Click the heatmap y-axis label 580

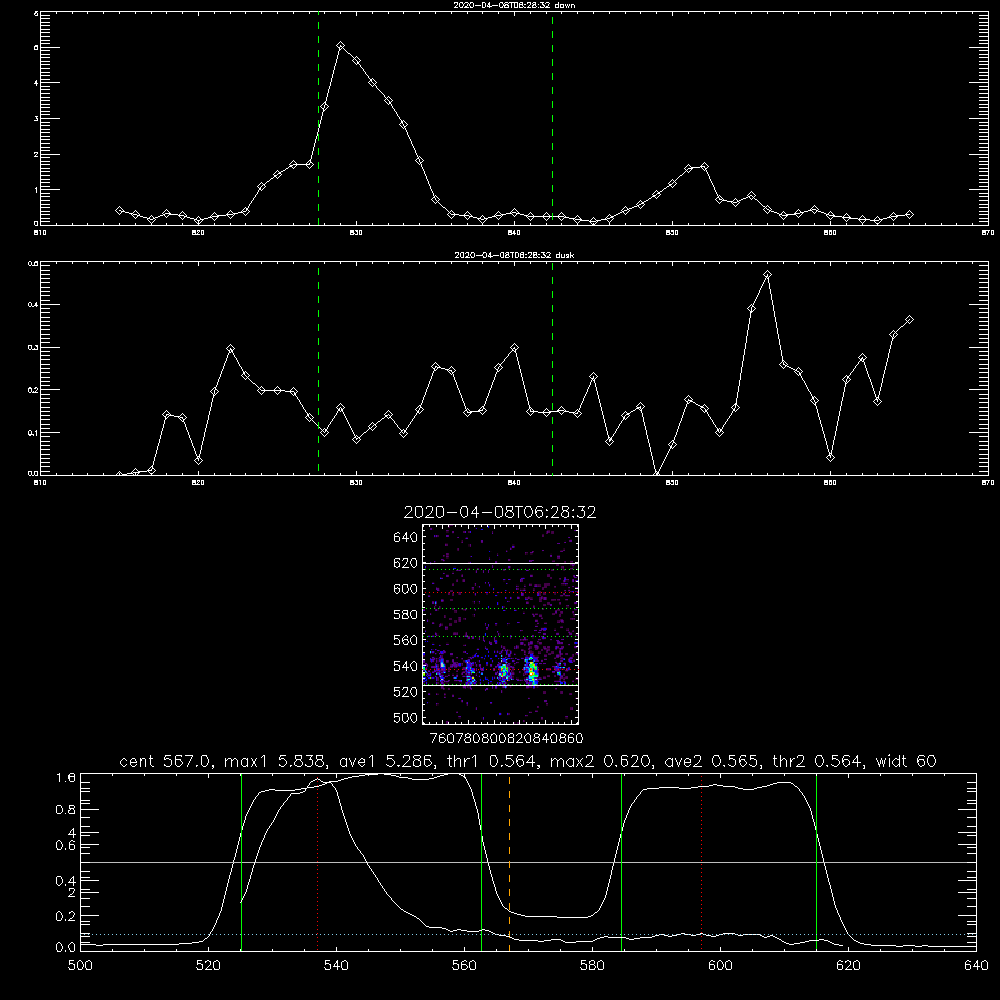click(x=406, y=615)
